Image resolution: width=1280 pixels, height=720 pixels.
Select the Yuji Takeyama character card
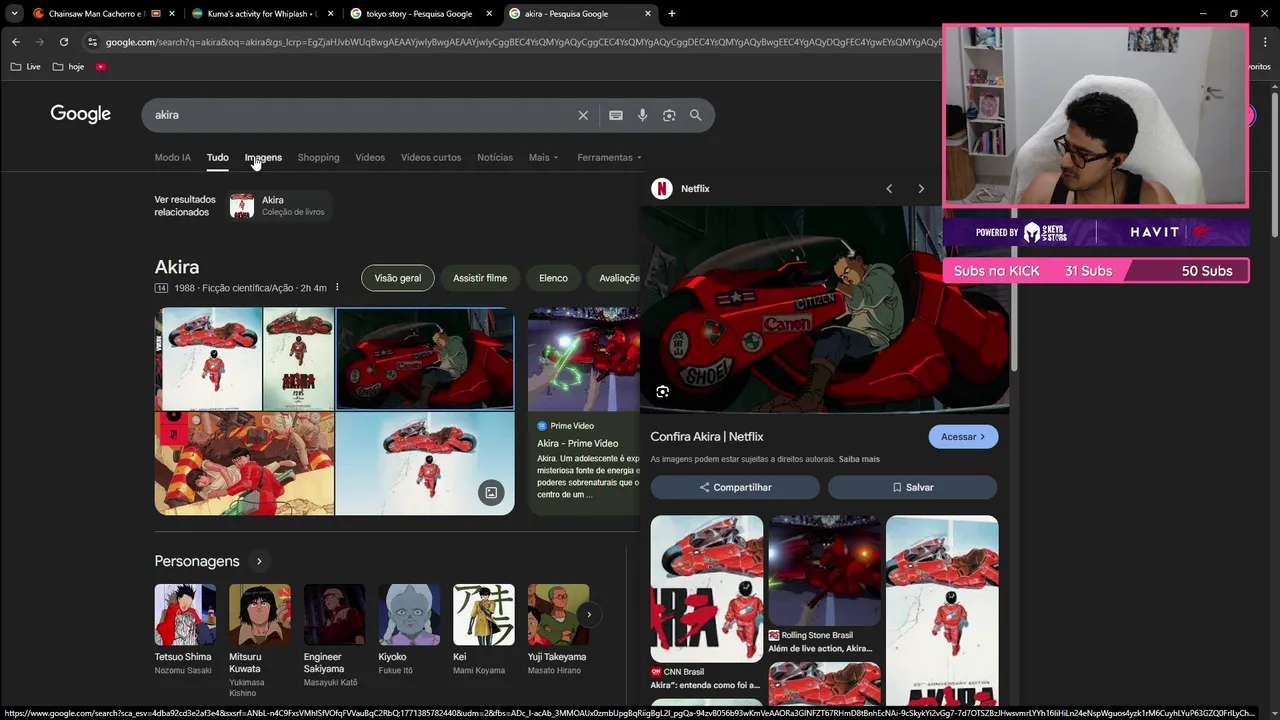[x=559, y=629]
